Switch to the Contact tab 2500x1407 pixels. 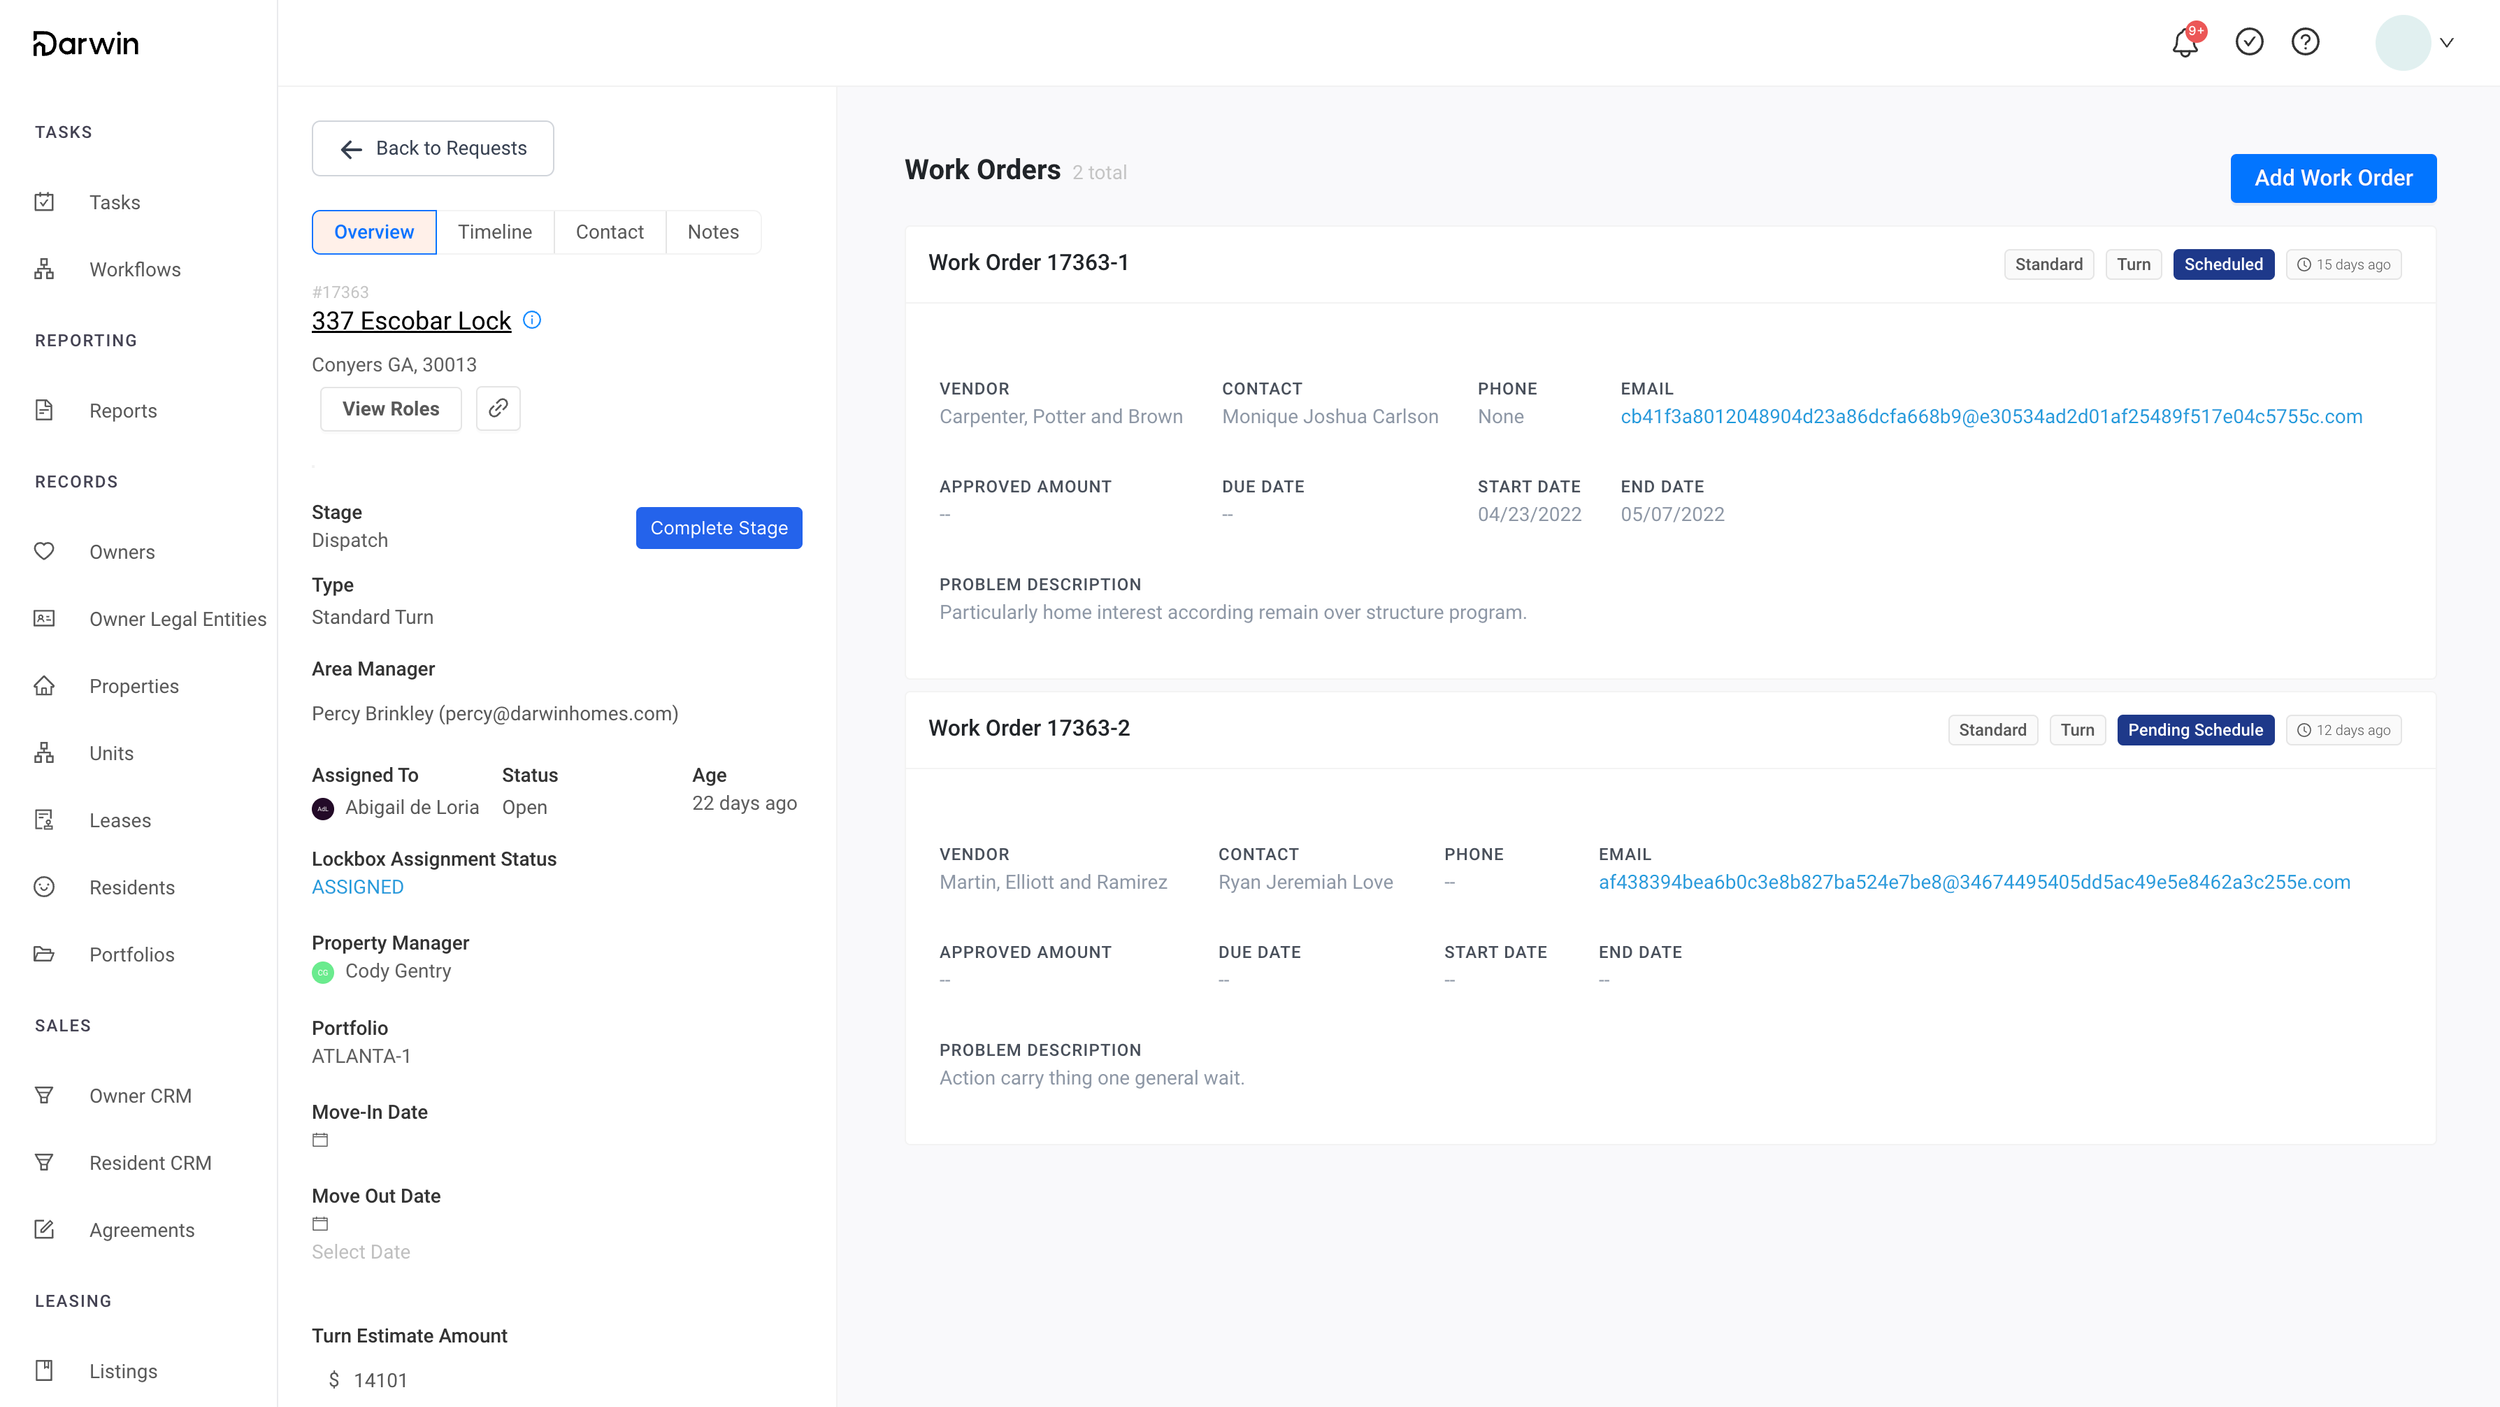[610, 232]
